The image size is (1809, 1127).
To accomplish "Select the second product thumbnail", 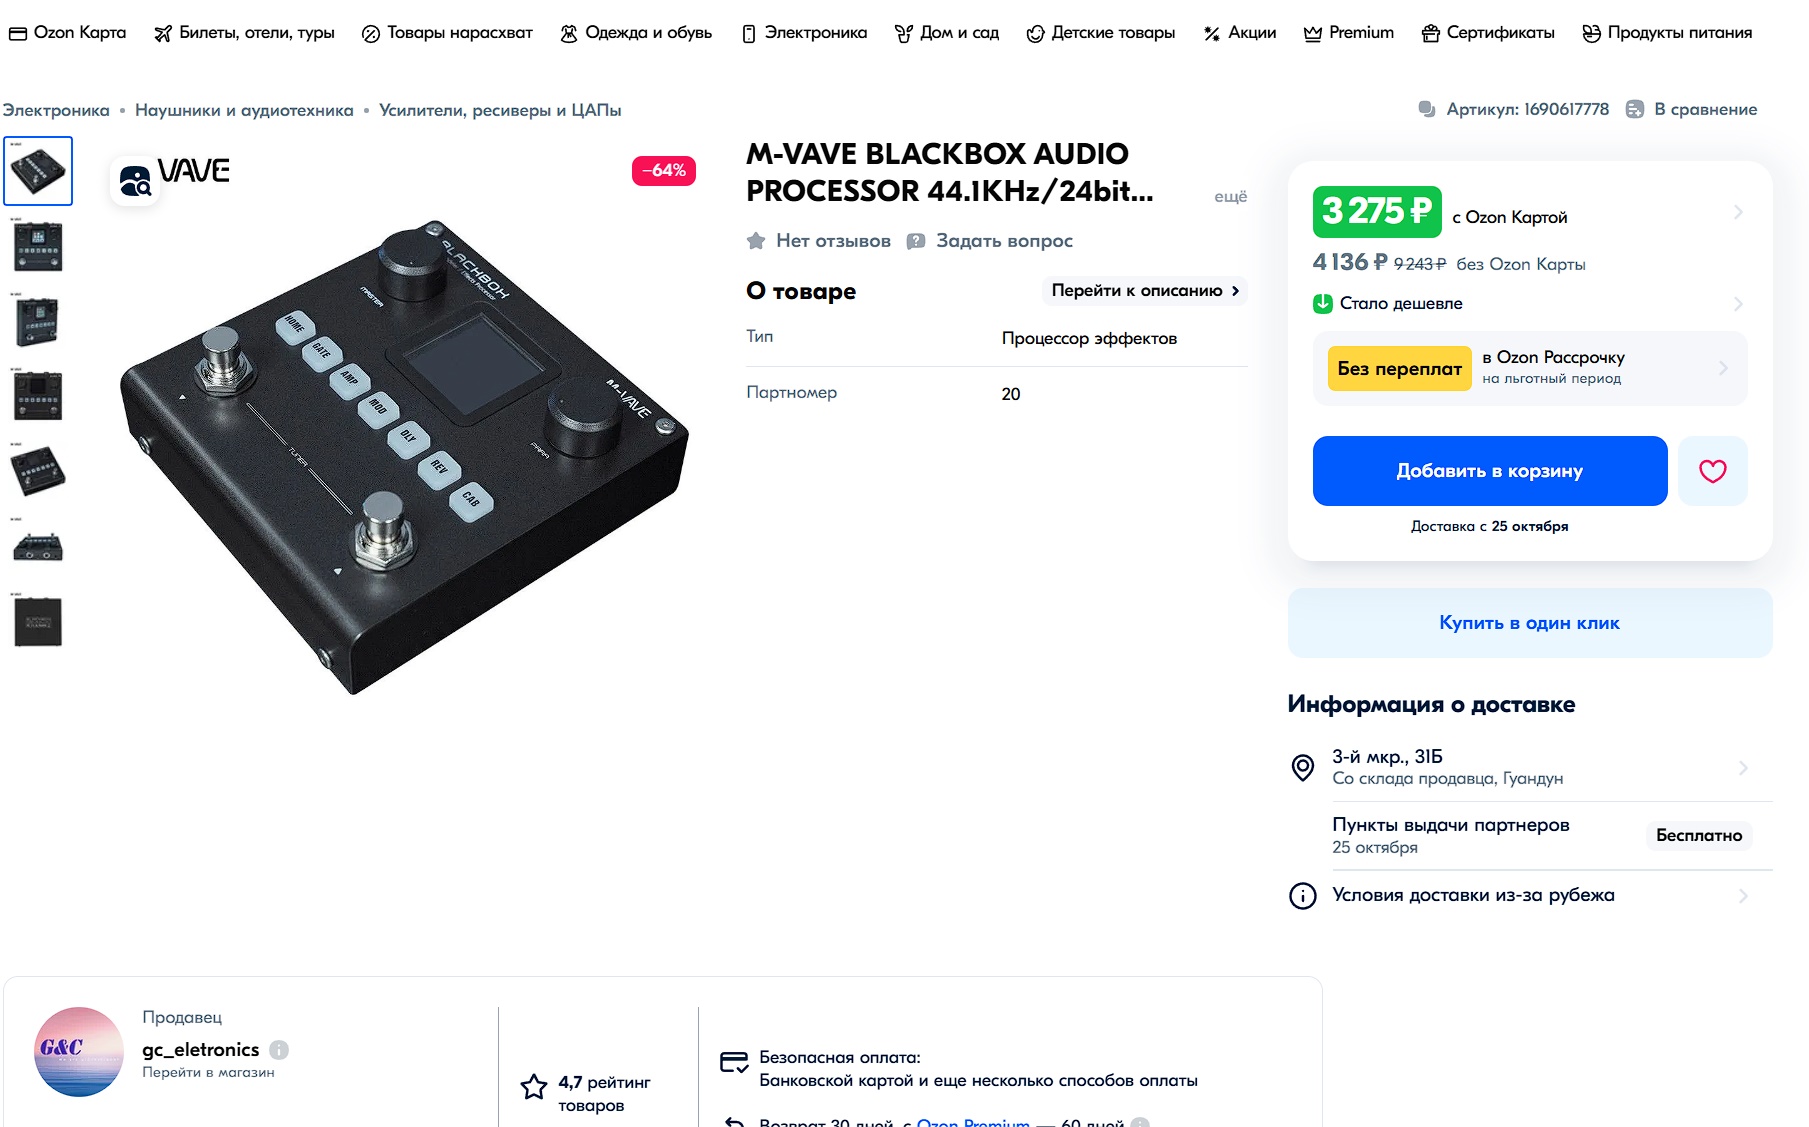I will click(x=38, y=246).
